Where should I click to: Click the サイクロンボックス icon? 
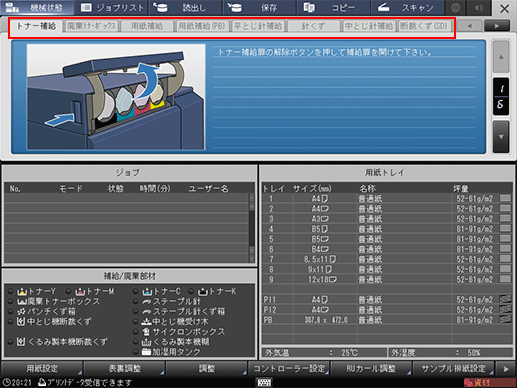[x=147, y=332]
